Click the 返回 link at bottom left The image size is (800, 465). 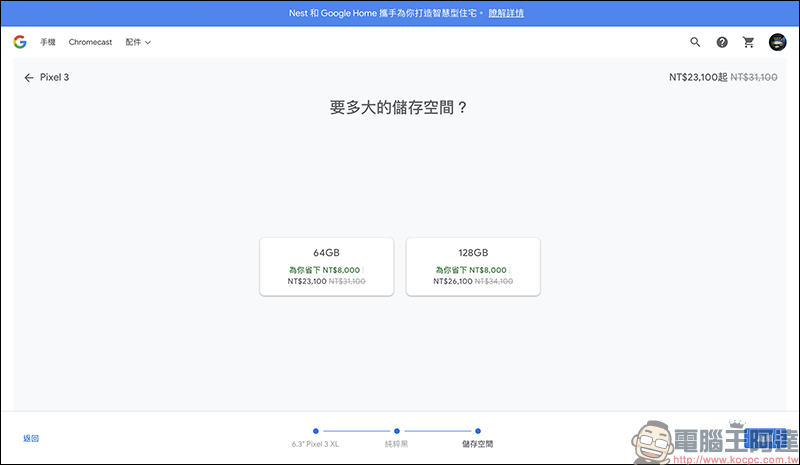click(31, 438)
